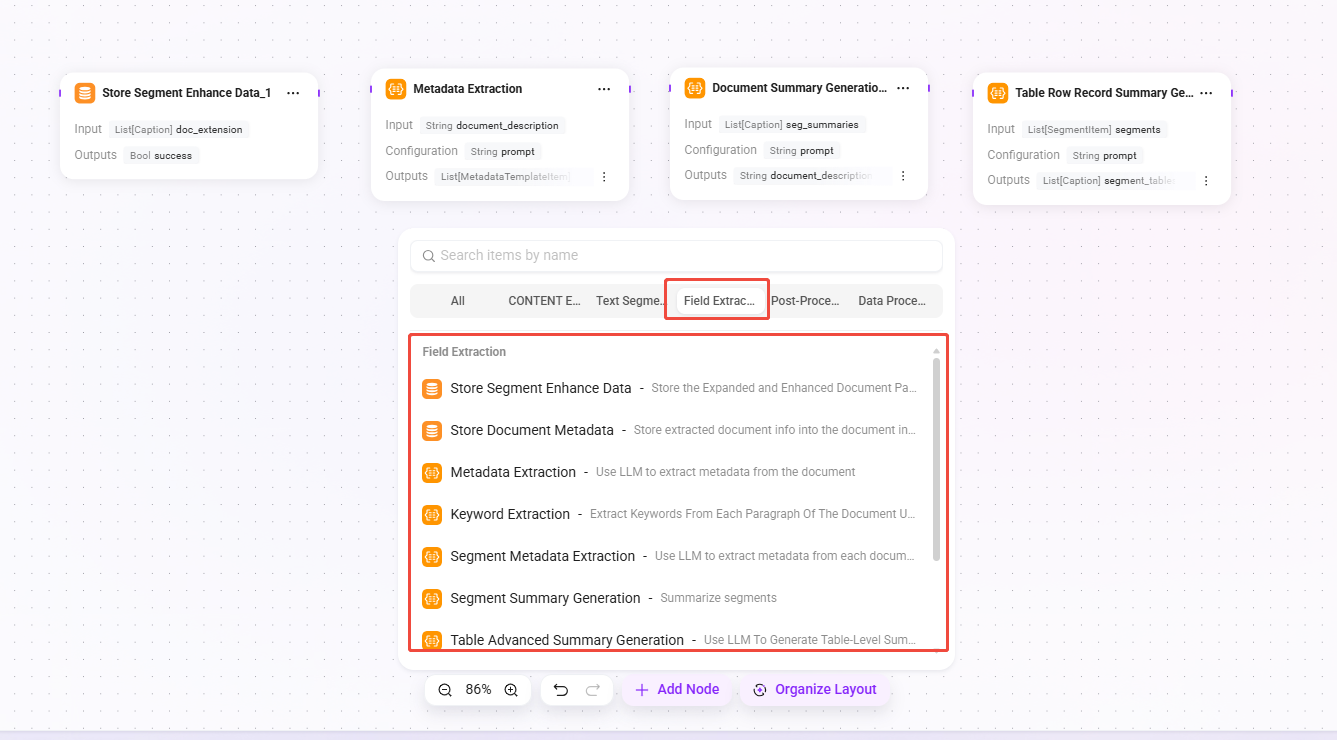Switch to the All category tab

click(458, 301)
